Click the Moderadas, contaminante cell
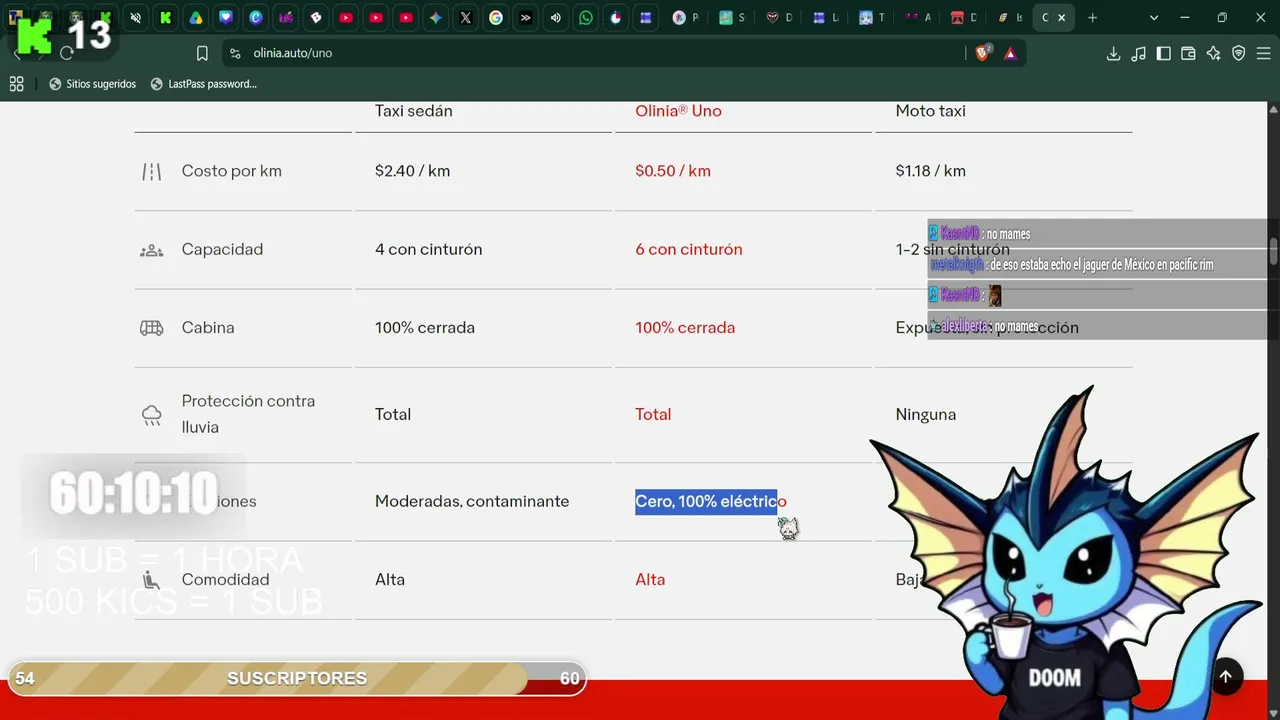Image resolution: width=1280 pixels, height=720 pixels. (x=472, y=501)
